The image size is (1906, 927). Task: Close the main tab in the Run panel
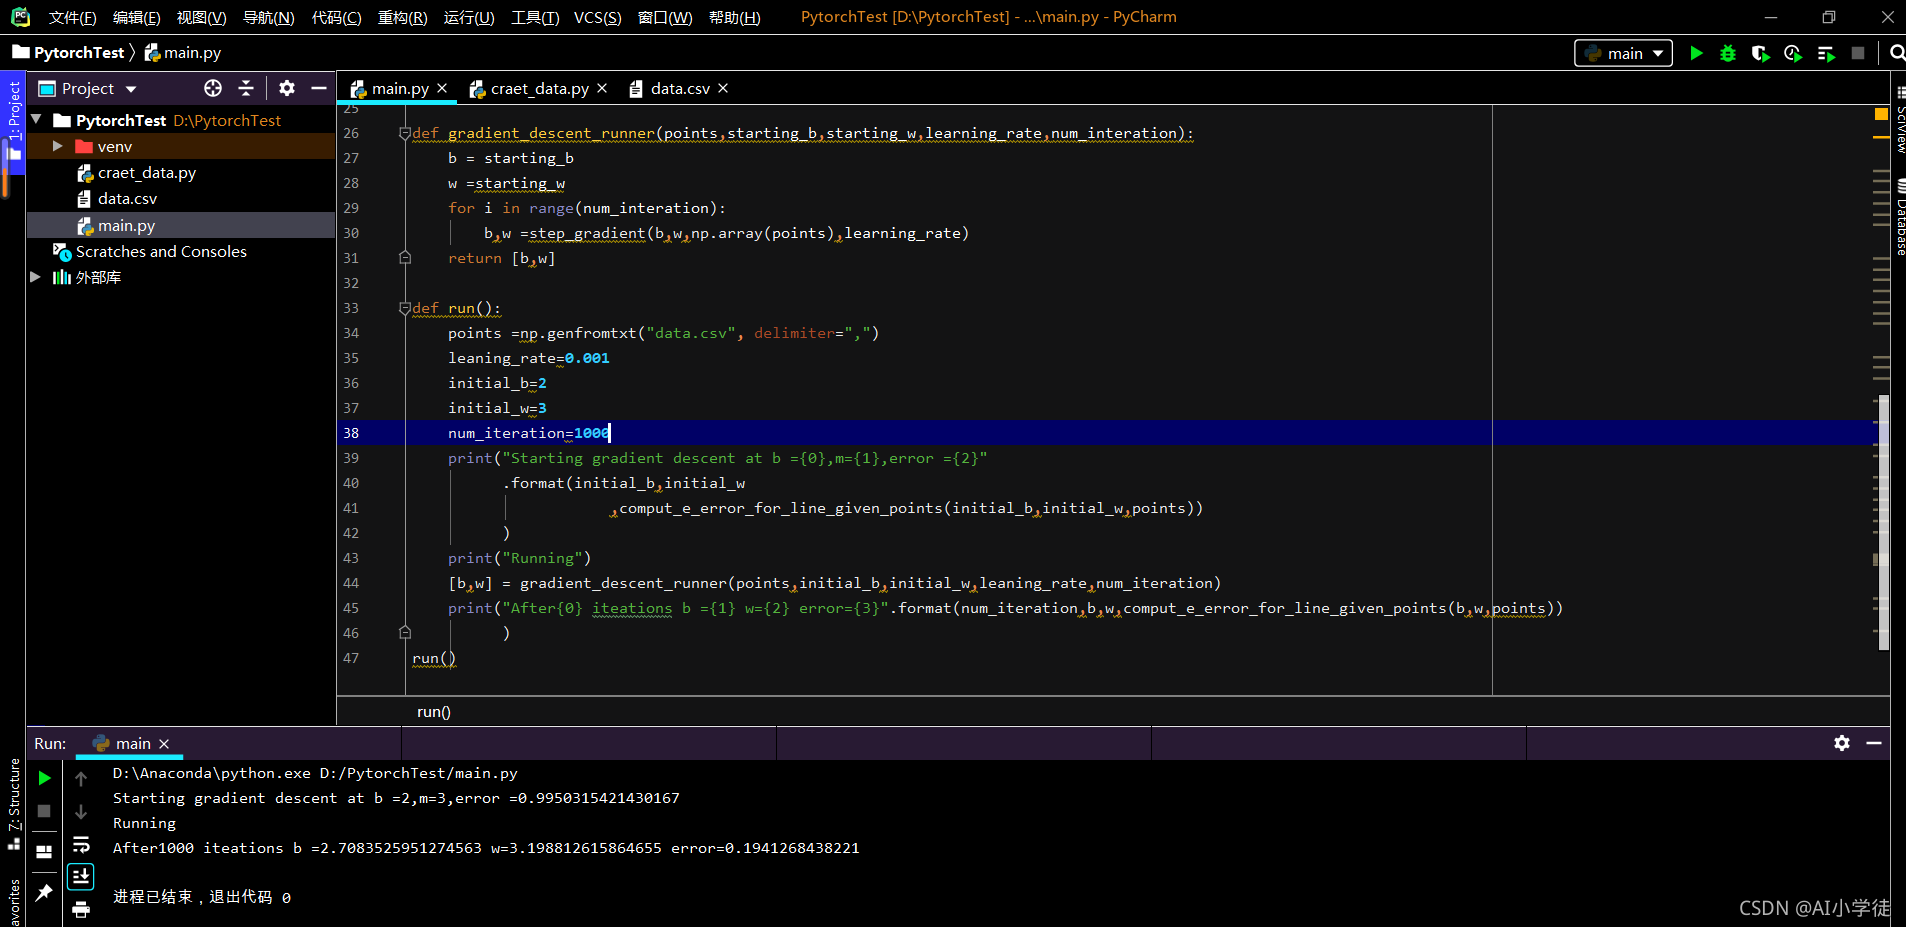[164, 743]
